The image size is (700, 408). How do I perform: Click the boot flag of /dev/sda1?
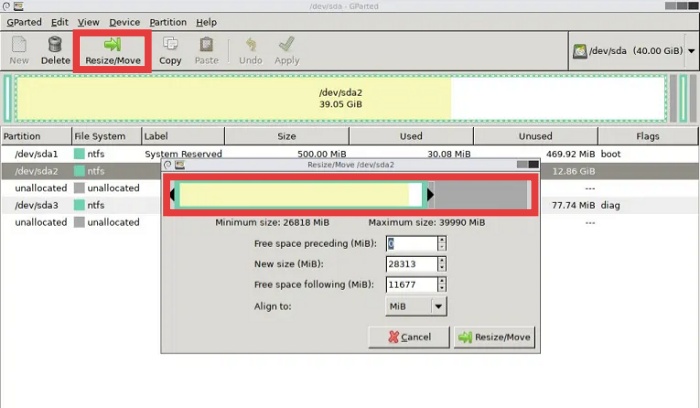click(610, 154)
